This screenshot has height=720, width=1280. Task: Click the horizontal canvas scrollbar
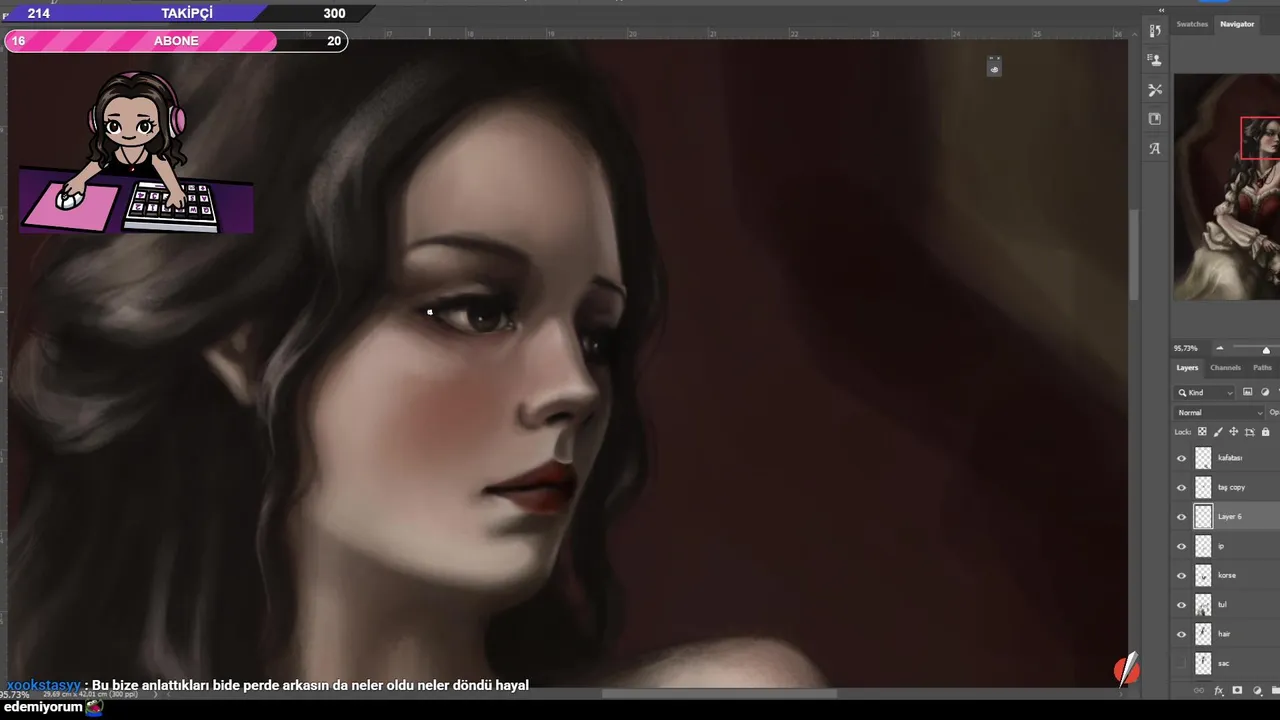pos(719,693)
